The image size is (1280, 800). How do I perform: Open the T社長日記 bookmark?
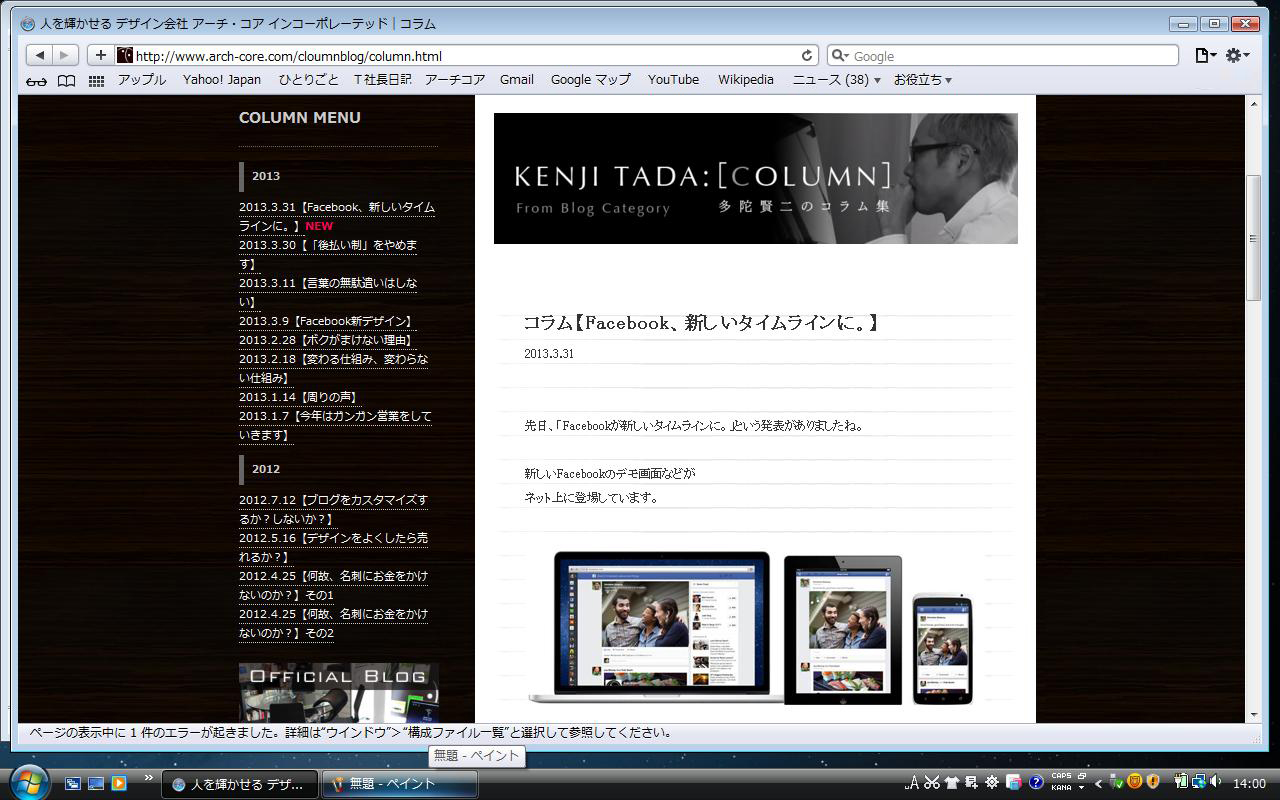pyautogui.click(x=382, y=80)
